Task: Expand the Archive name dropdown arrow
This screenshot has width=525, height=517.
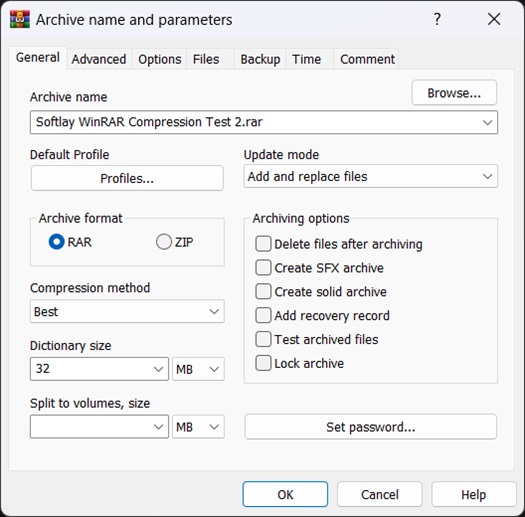Action: tap(488, 123)
